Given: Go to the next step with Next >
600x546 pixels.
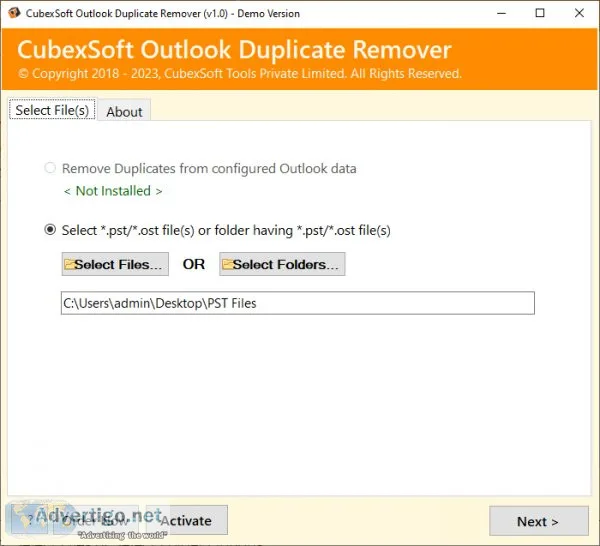Looking at the screenshot, I should click(x=539, y=521).
